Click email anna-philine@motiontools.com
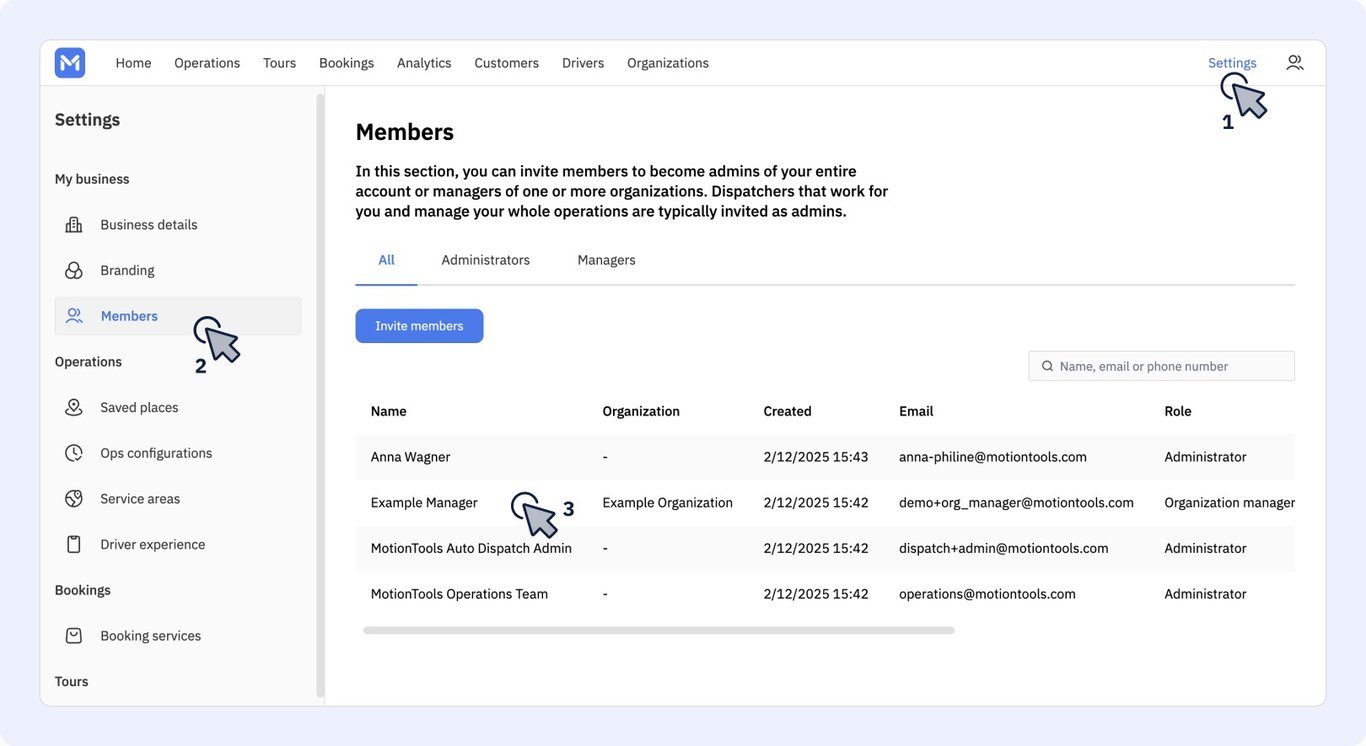Viewport: 1366px width, 746px height. click(993, 457)
